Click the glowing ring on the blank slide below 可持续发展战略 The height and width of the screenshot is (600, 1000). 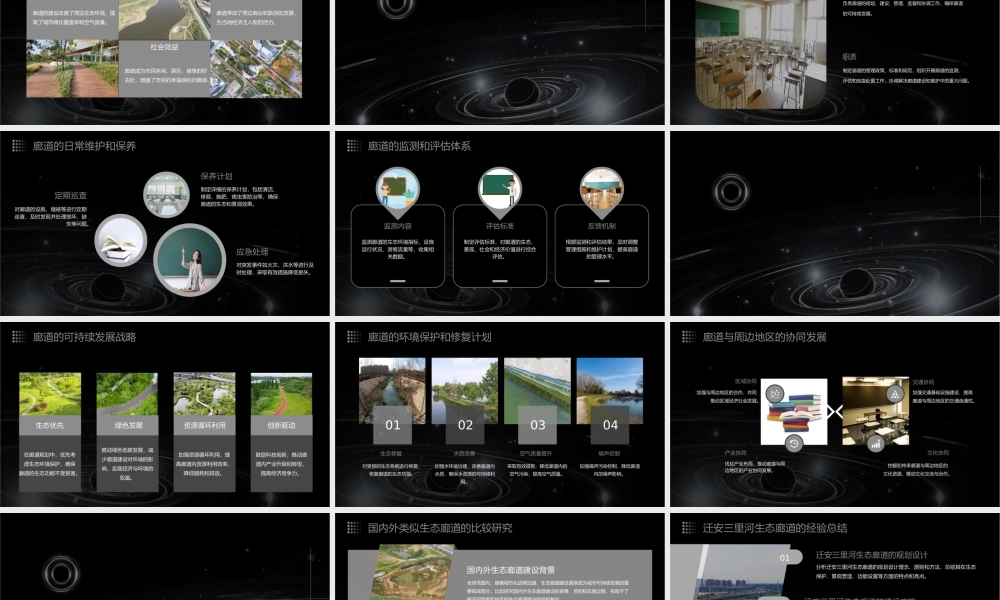61,573
